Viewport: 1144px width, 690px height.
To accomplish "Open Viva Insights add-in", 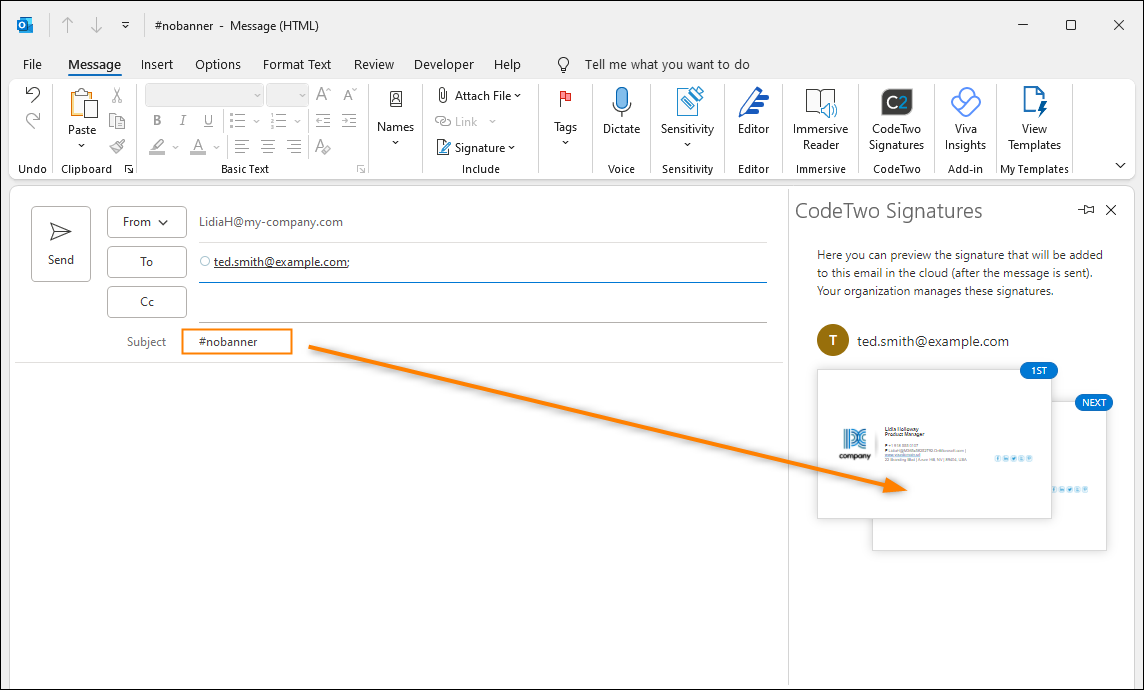I will click(965, 119).
